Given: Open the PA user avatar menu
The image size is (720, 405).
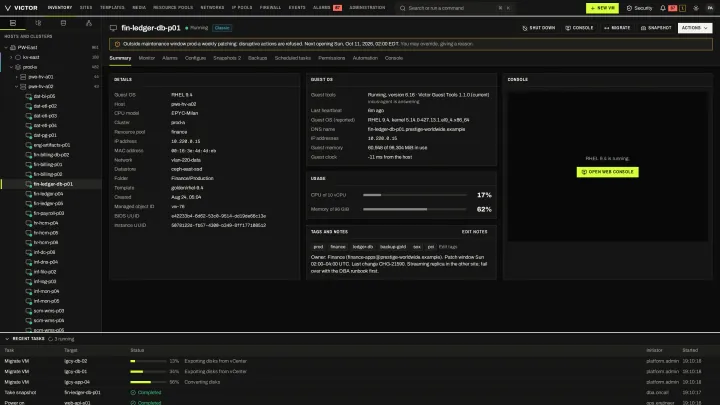Looking at the screenshot, I should click(x=710, y=8).
